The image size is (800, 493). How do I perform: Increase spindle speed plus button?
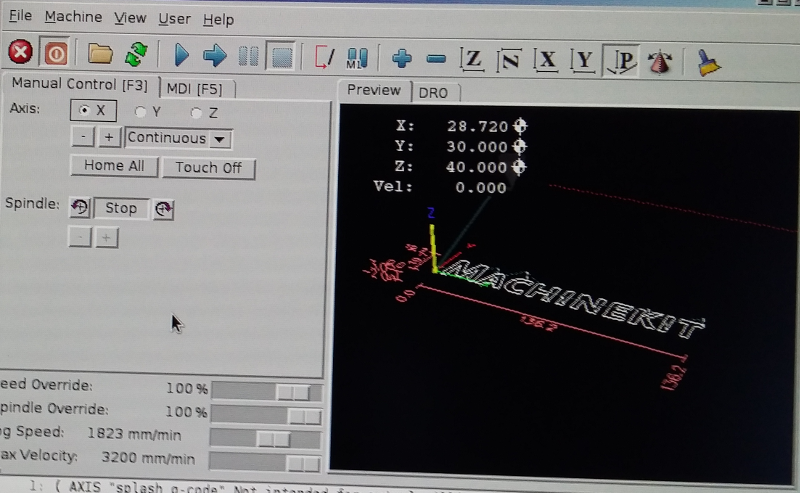(106, 237)
